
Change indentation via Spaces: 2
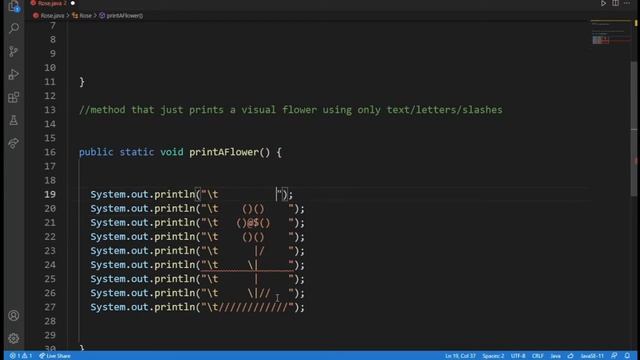493,356
